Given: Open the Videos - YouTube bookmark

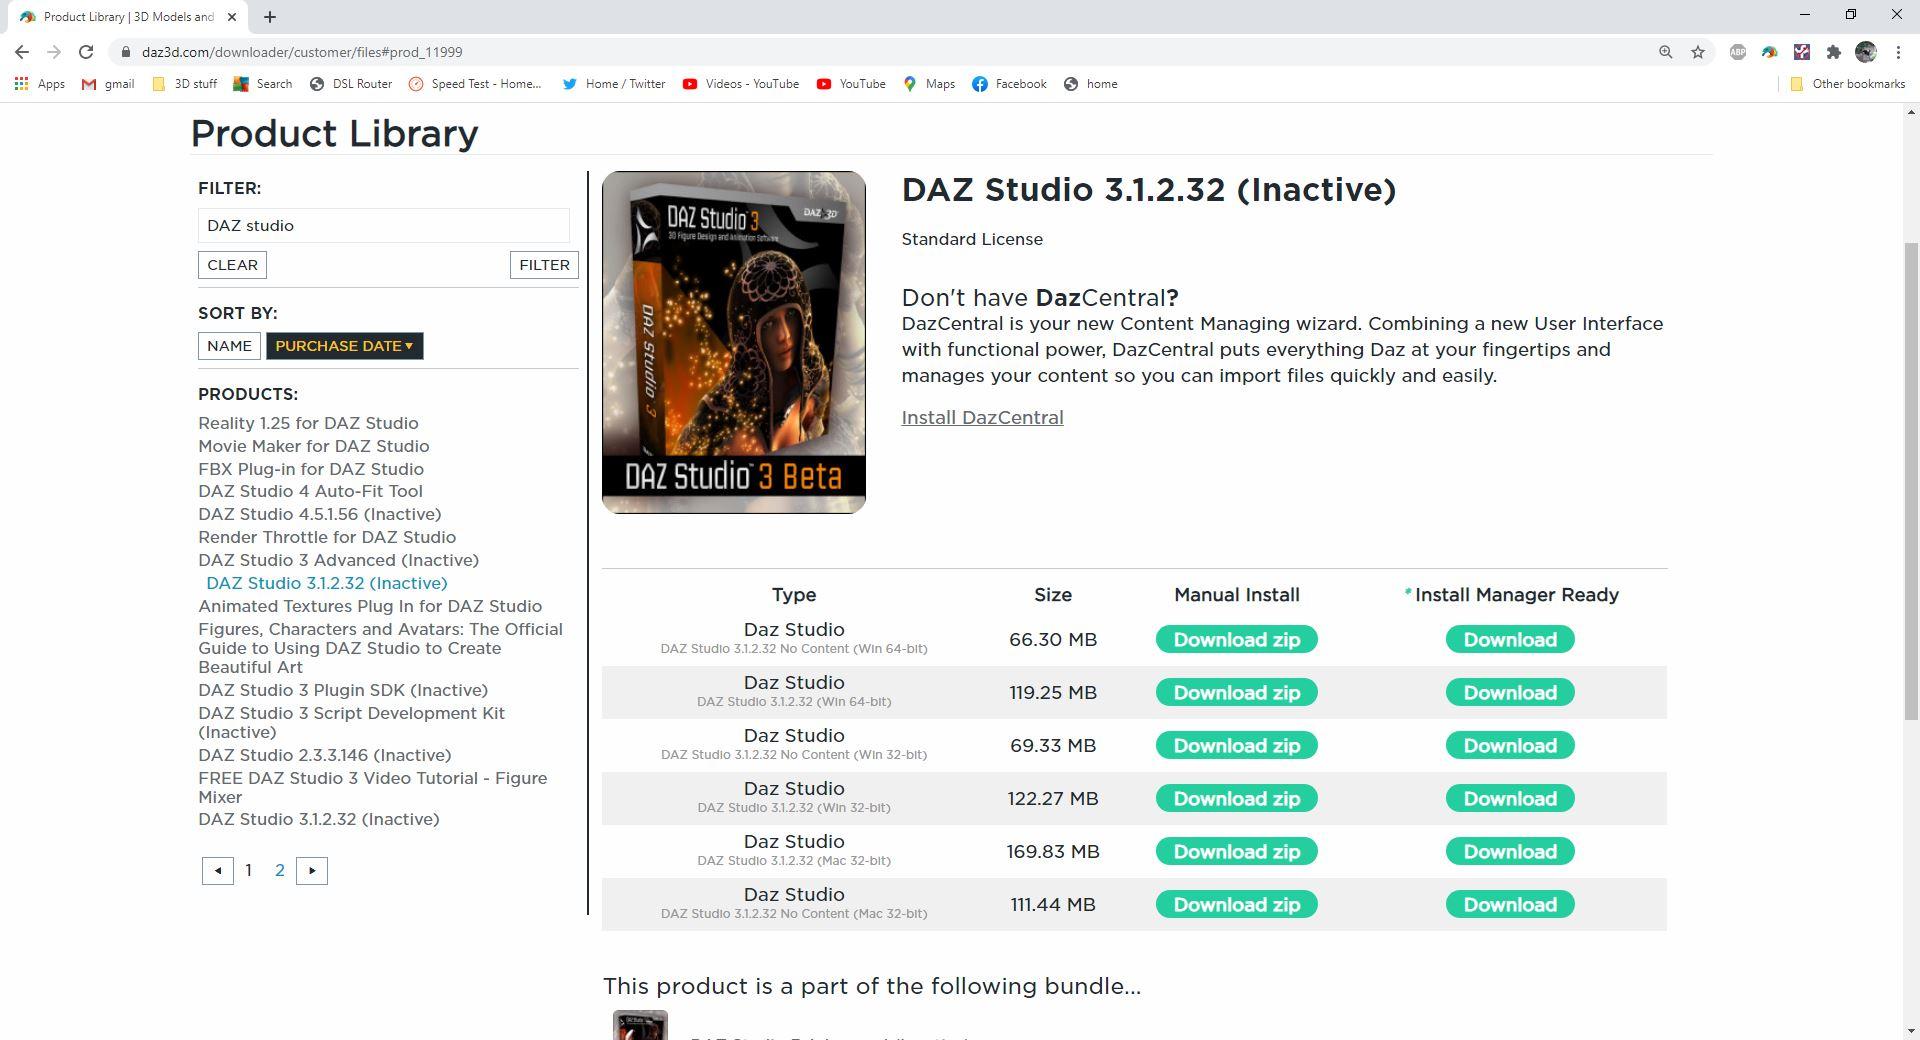Looking at the screenshot, I should click(741, 84).
